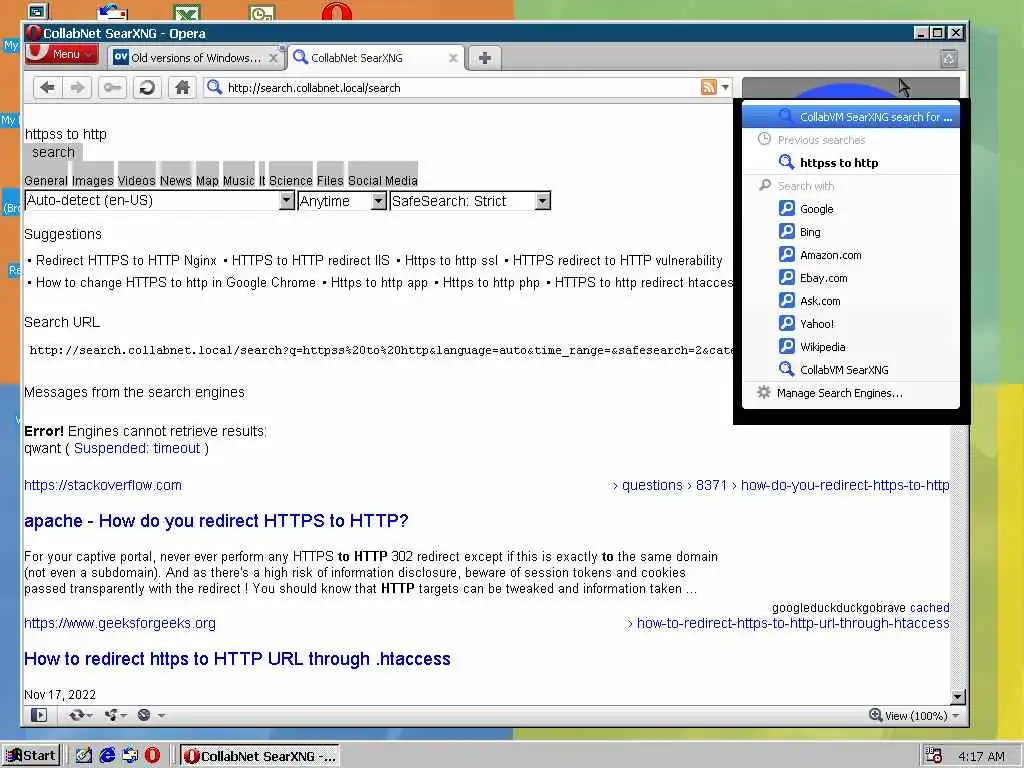Open Manage Search Engines gear entry
The width and height of the screenshot is (1024, 768).
coord(851,393)
